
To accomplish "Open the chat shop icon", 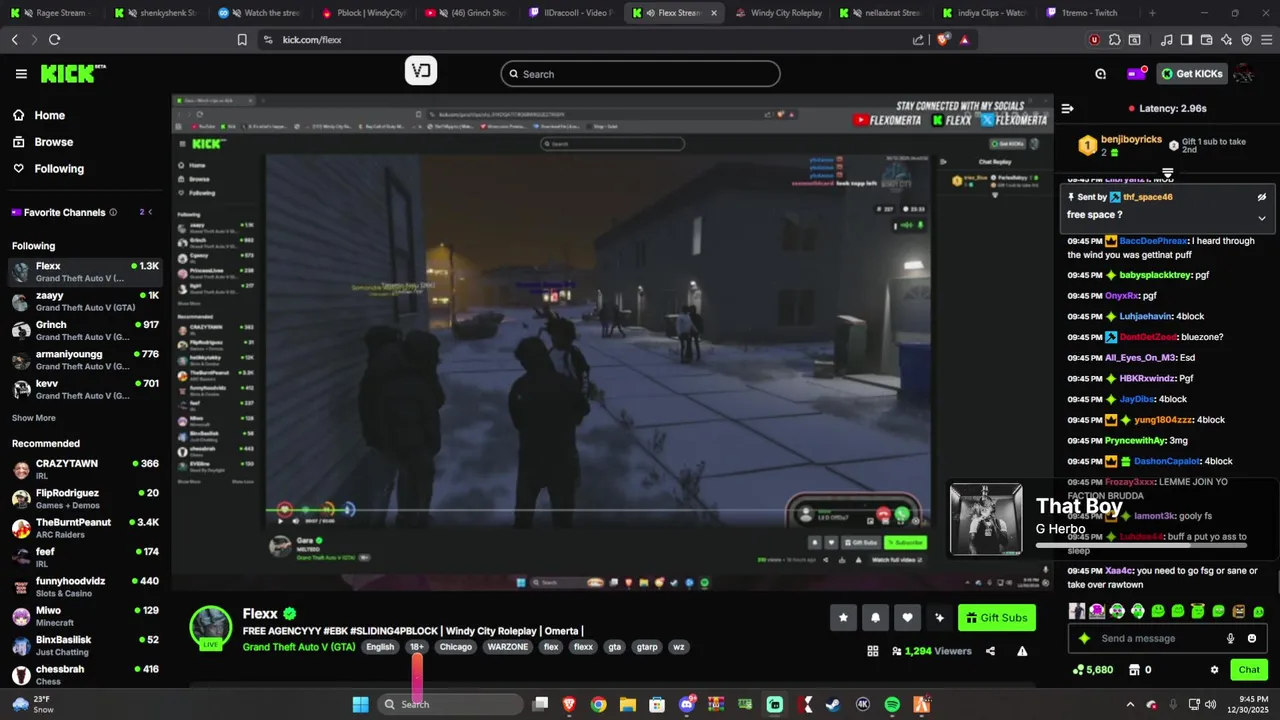I will 1134,670.
